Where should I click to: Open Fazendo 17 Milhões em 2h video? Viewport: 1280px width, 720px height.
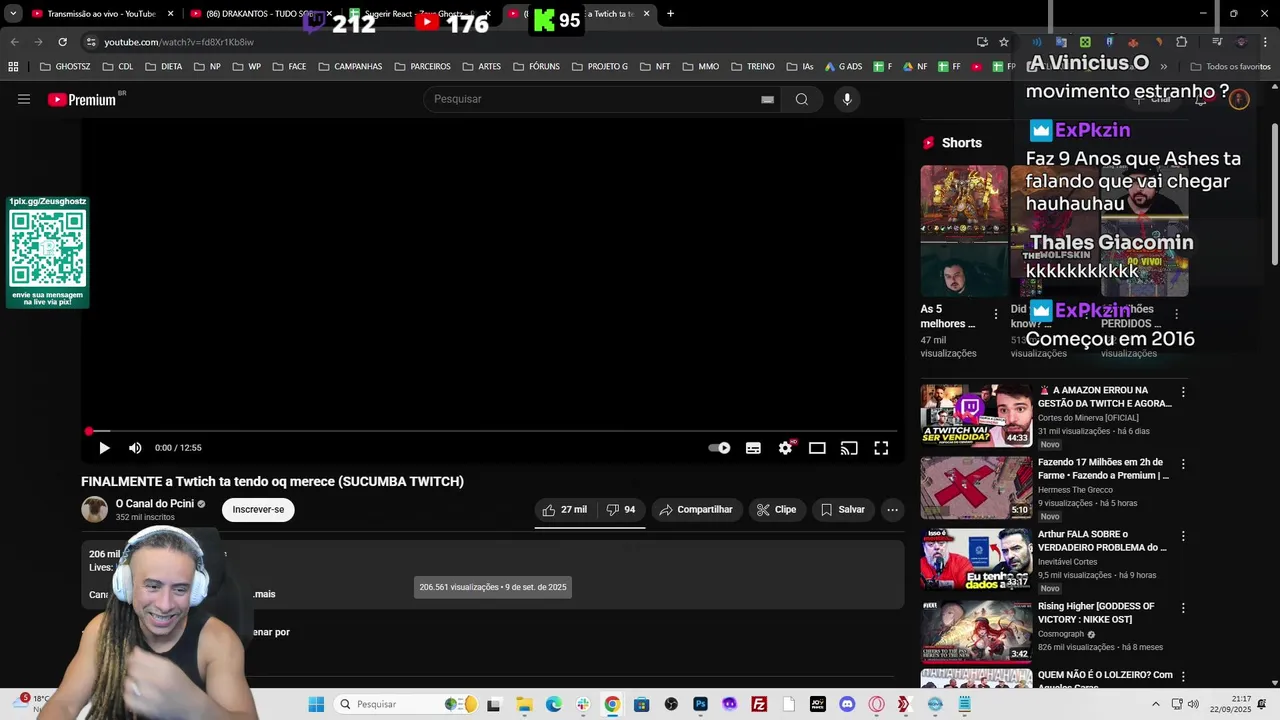(x=976, y=488)
